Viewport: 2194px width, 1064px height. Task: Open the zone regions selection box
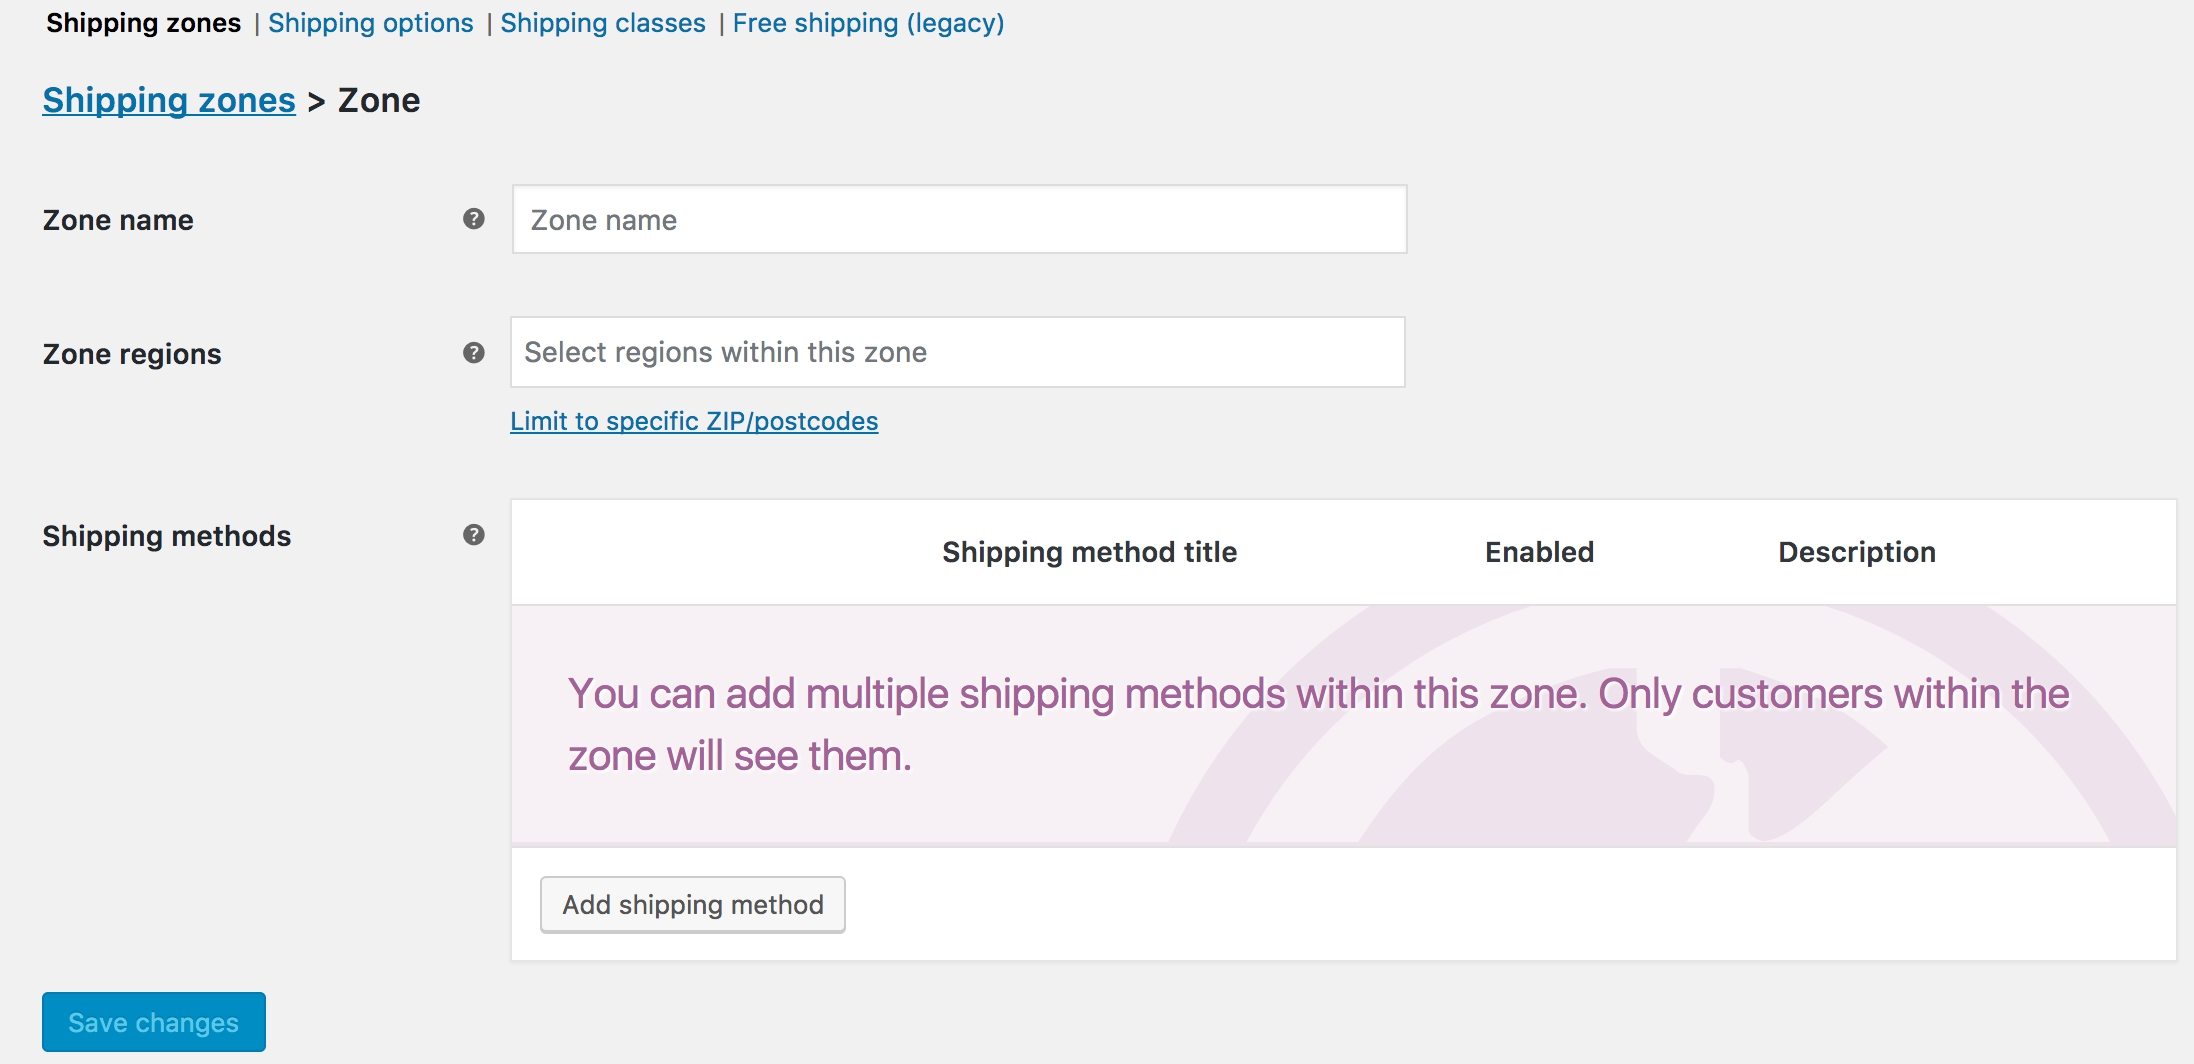pyautogui.click(x=957, y=352)
